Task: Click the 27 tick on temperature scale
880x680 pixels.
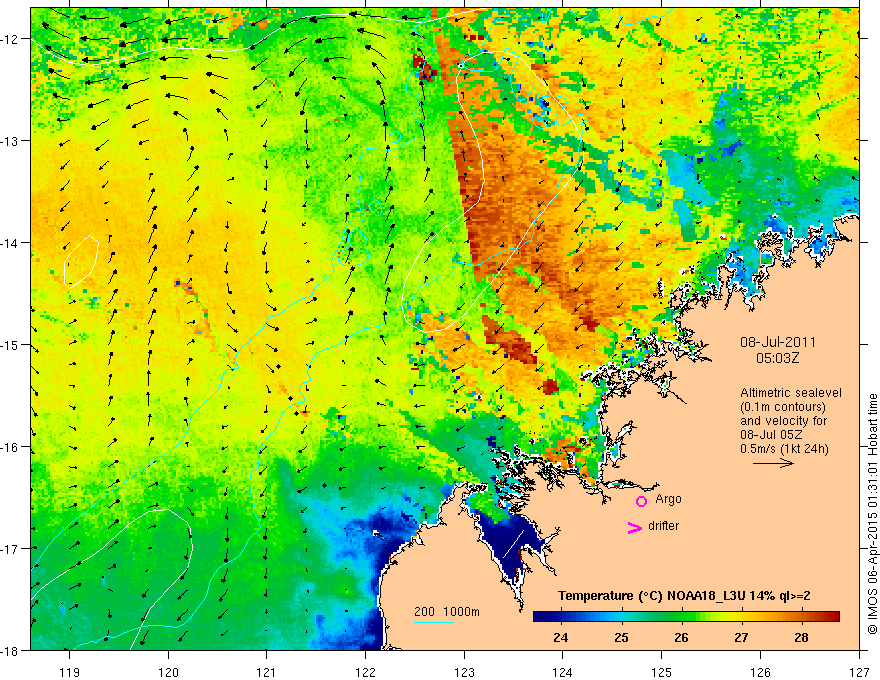Action: point(741,637)
